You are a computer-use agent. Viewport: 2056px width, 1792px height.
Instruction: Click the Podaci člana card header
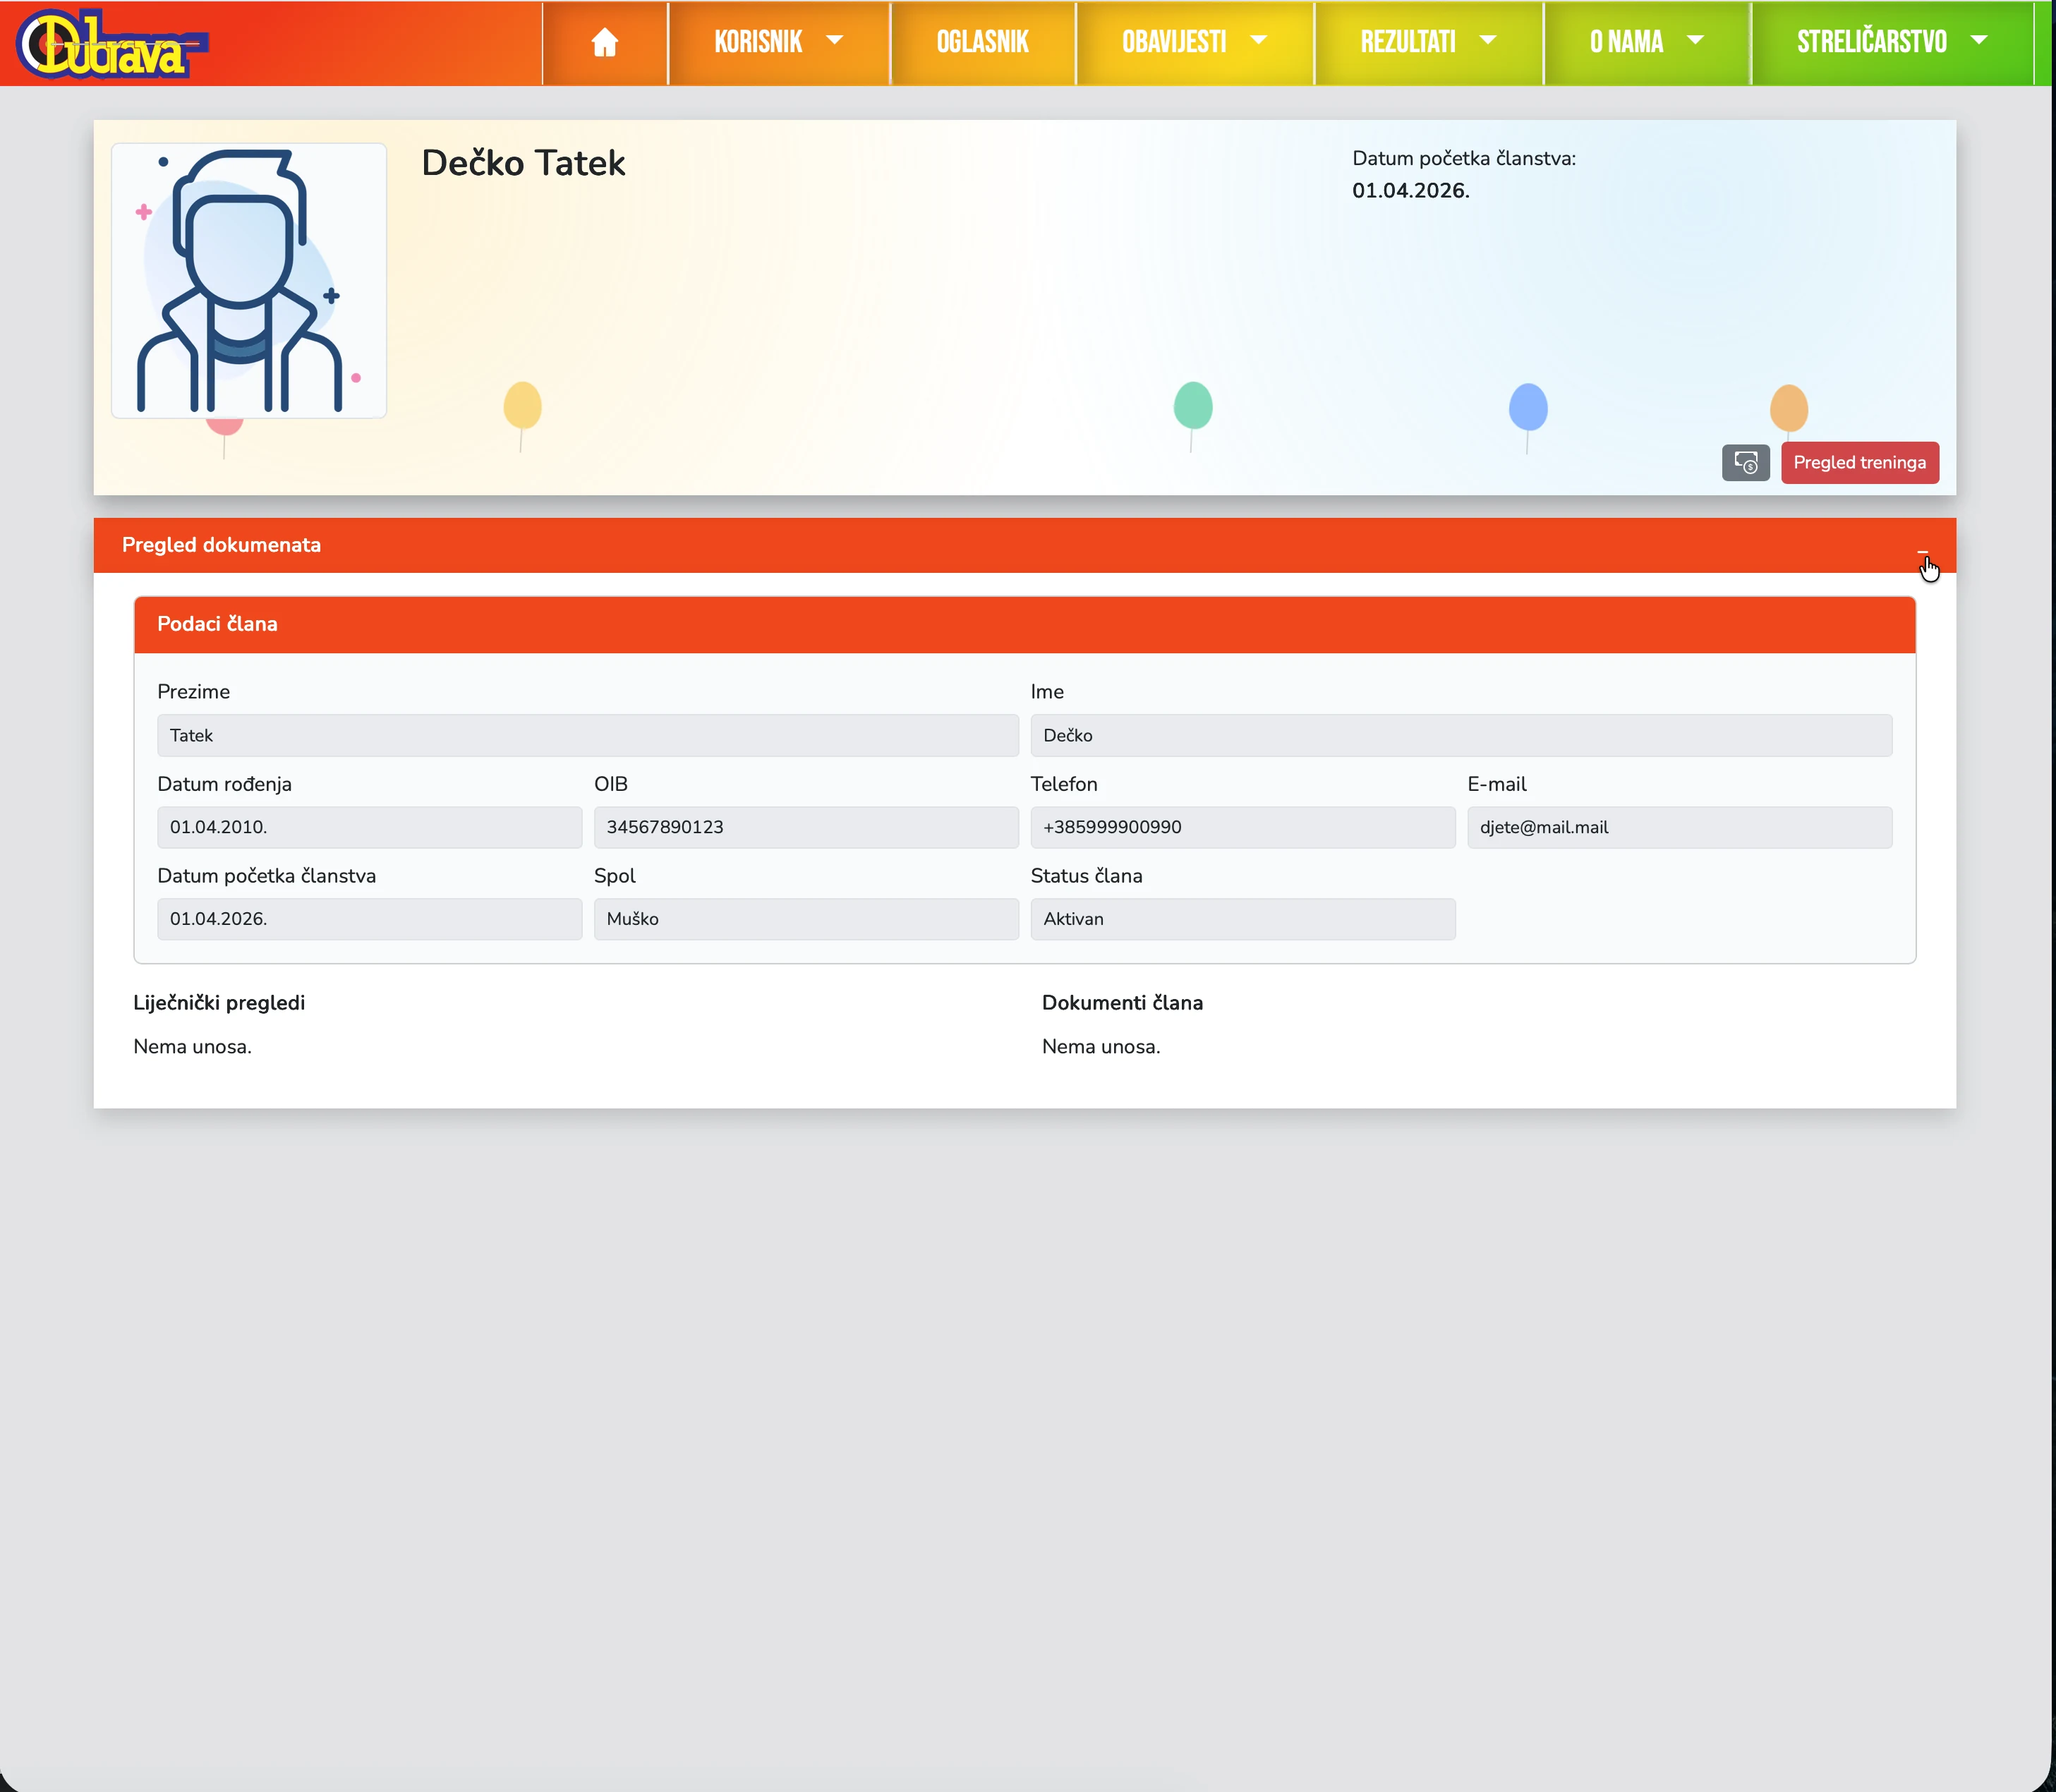[x=1024, y=624]
